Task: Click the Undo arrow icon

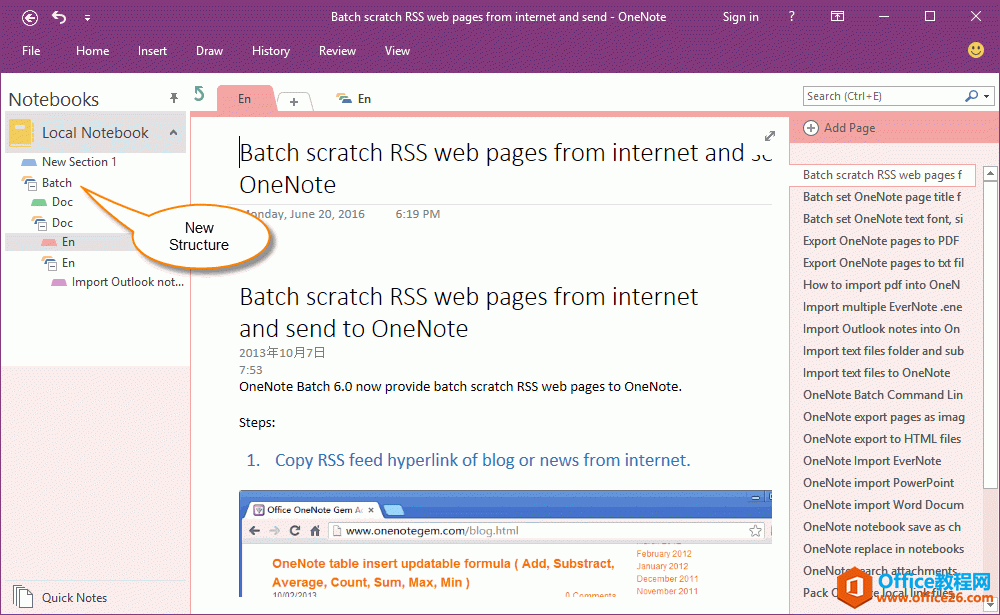Action: click(x=59, y=17)
